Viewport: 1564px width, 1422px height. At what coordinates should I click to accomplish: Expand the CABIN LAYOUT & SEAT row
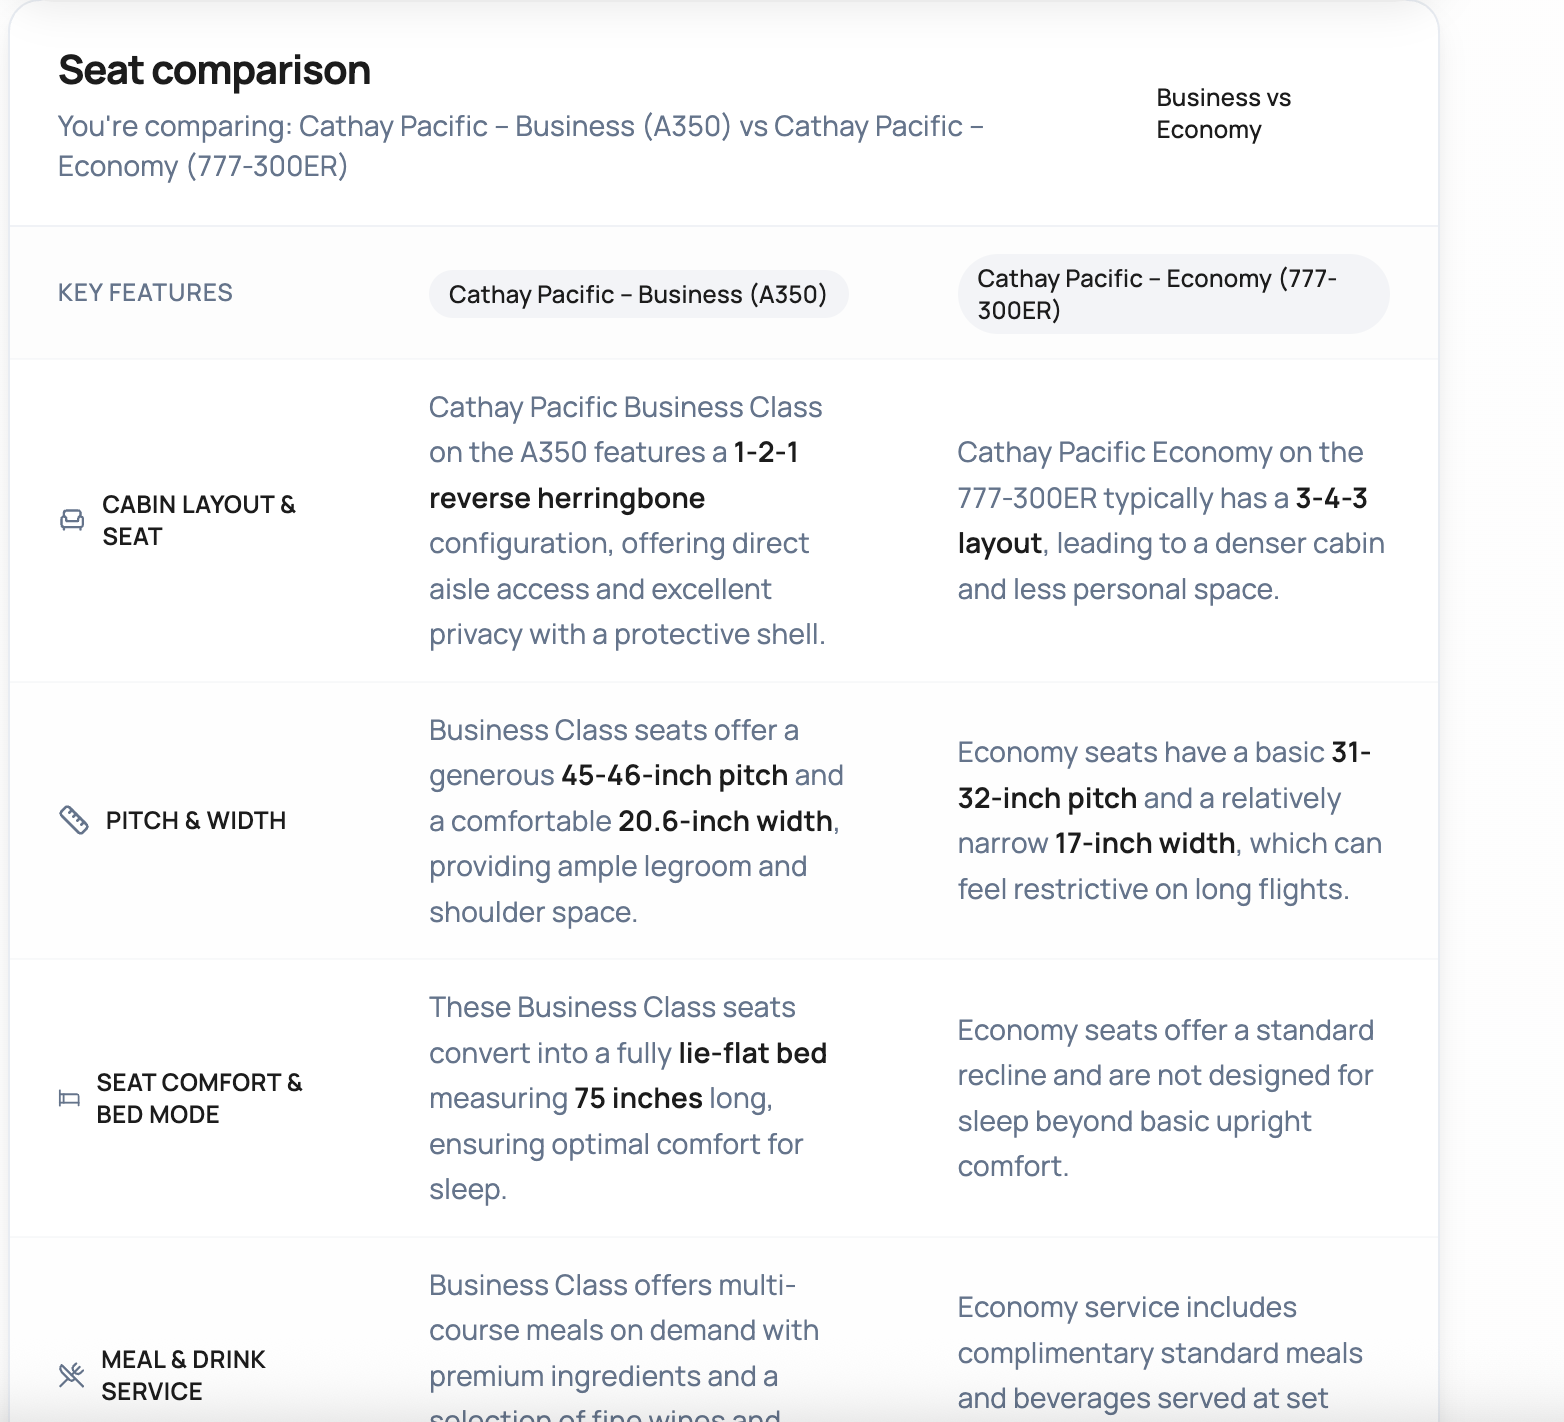pyautogui.click(x=199, y=520)
